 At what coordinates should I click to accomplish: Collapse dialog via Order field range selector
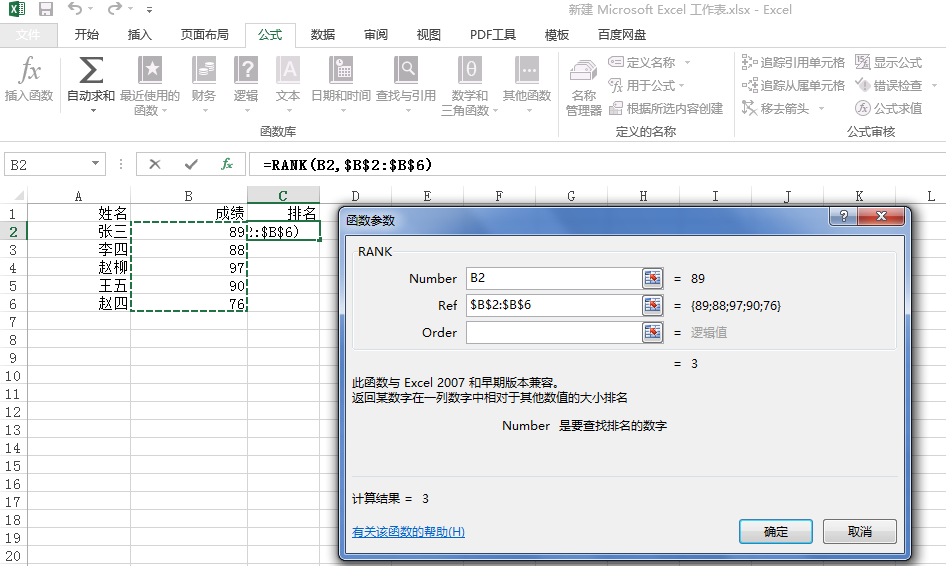(652, 332)
